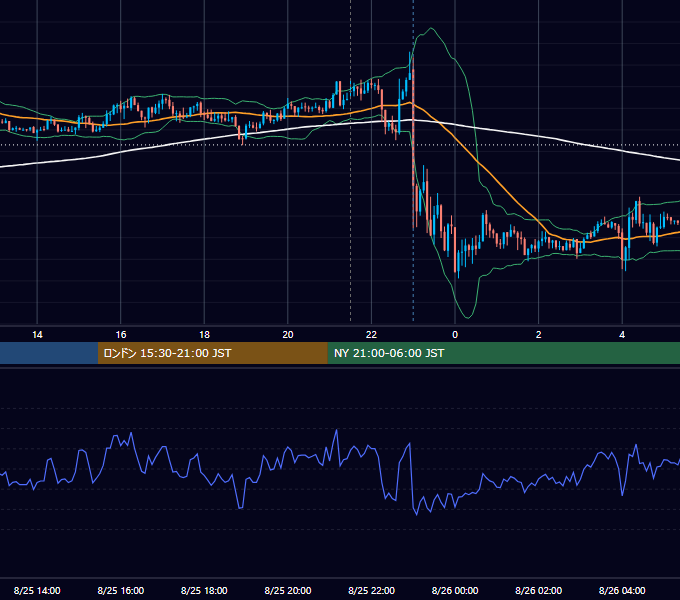Click the lower Bollinger band trough near hour 0
The image size is (680, 600).
pos(468,317)
